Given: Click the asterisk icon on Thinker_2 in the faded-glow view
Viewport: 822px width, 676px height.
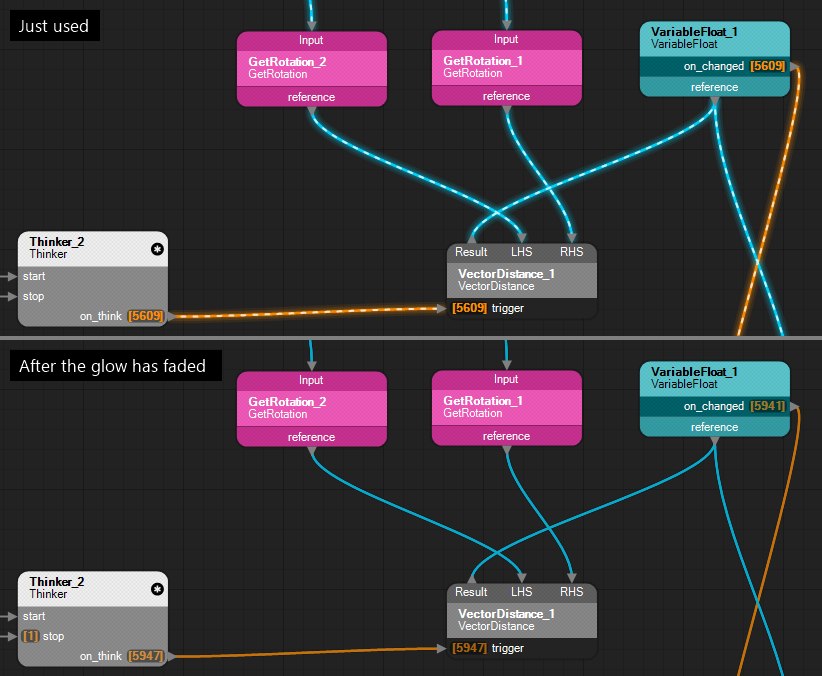Looking at the screenshot, I should tap(157, 589).
